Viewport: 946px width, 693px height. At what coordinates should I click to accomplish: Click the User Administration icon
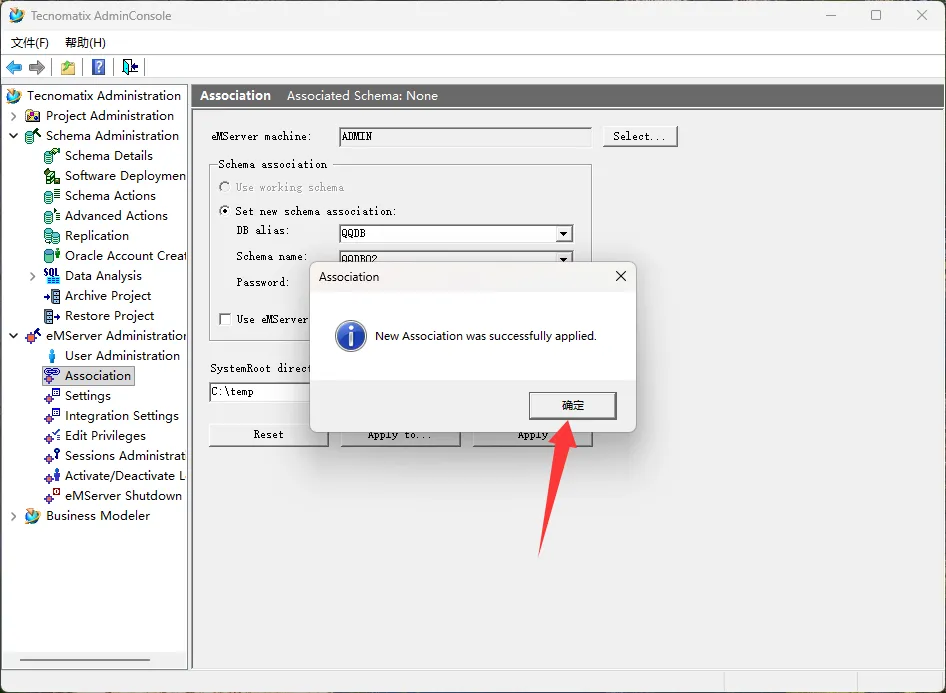[x=52, y=356]
